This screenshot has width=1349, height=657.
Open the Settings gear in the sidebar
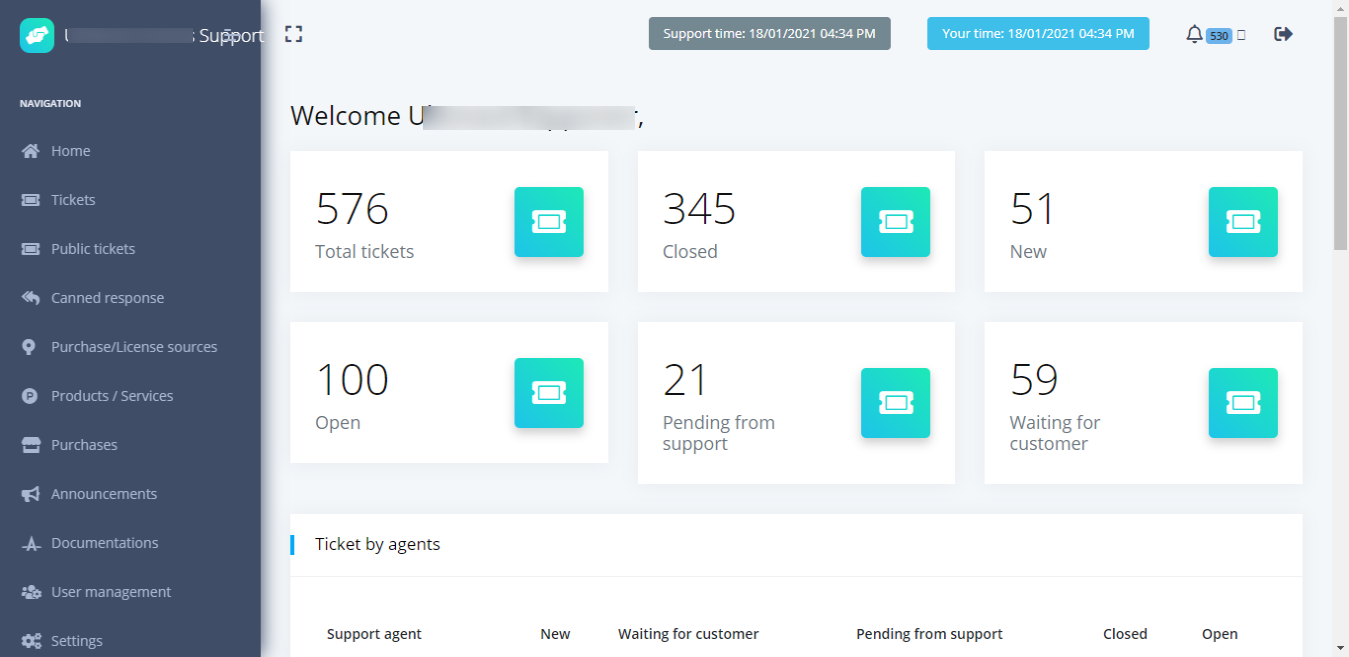(x=76, y=640)
